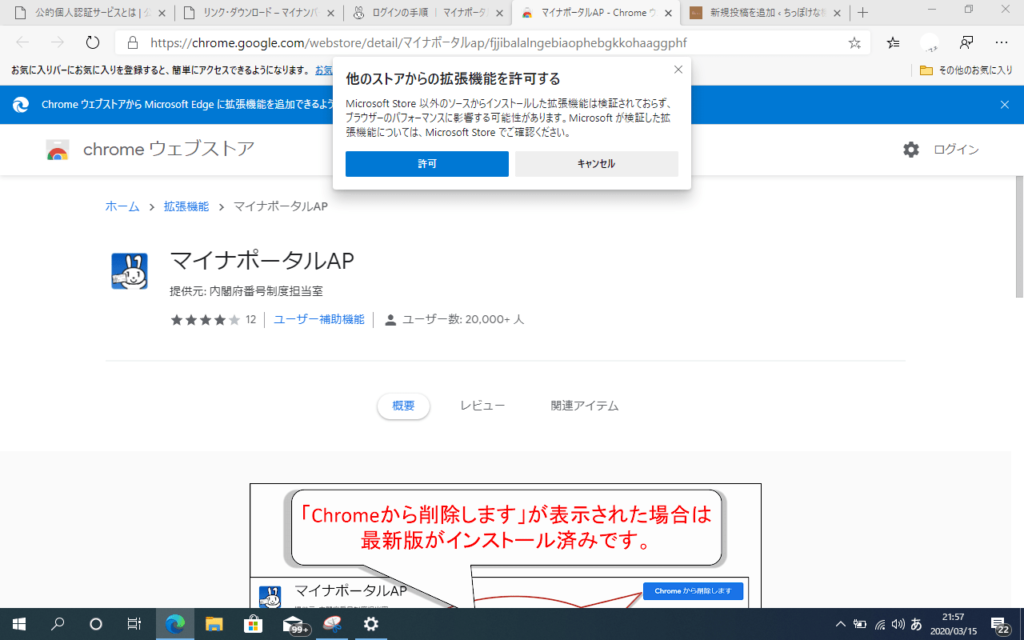The height and width of the screenshot is (640, 1024).
Task: Show hidden system tray icons
Action: (x=840, y=624)
